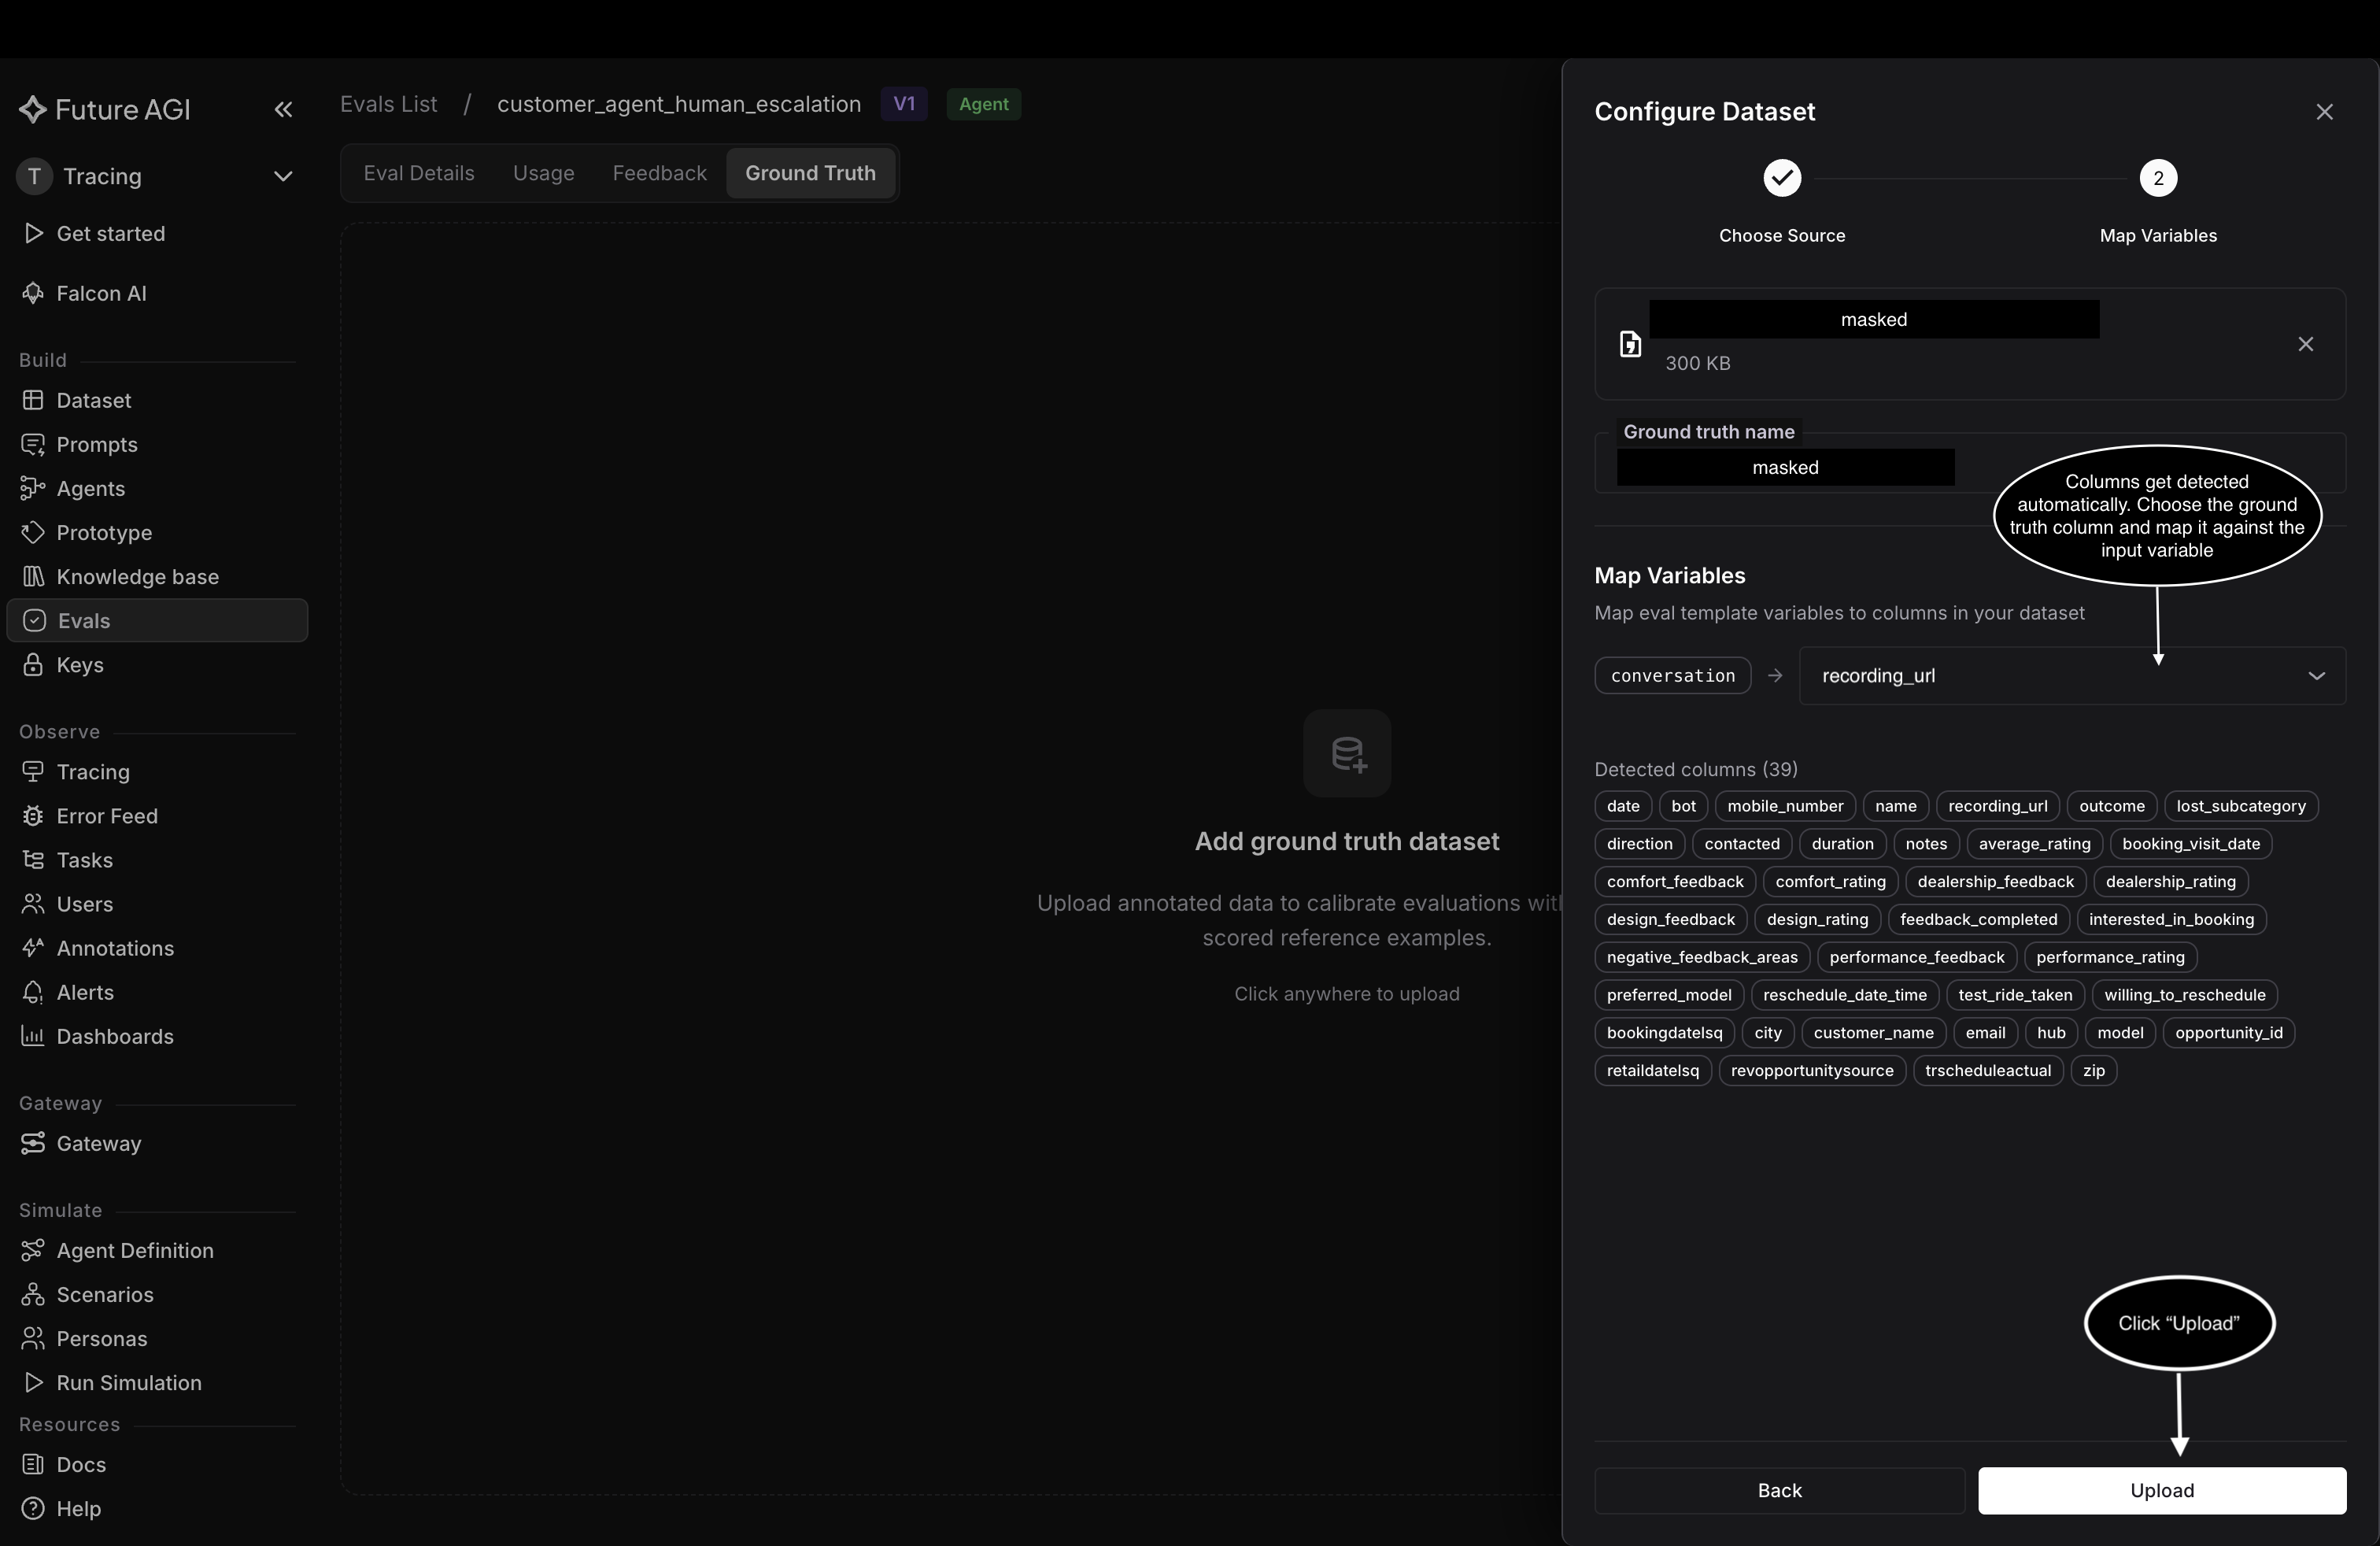Click the Scenarios icon in sidebar
2380x1546 pixels.
pyautogui.click(x=33, y=1294)
